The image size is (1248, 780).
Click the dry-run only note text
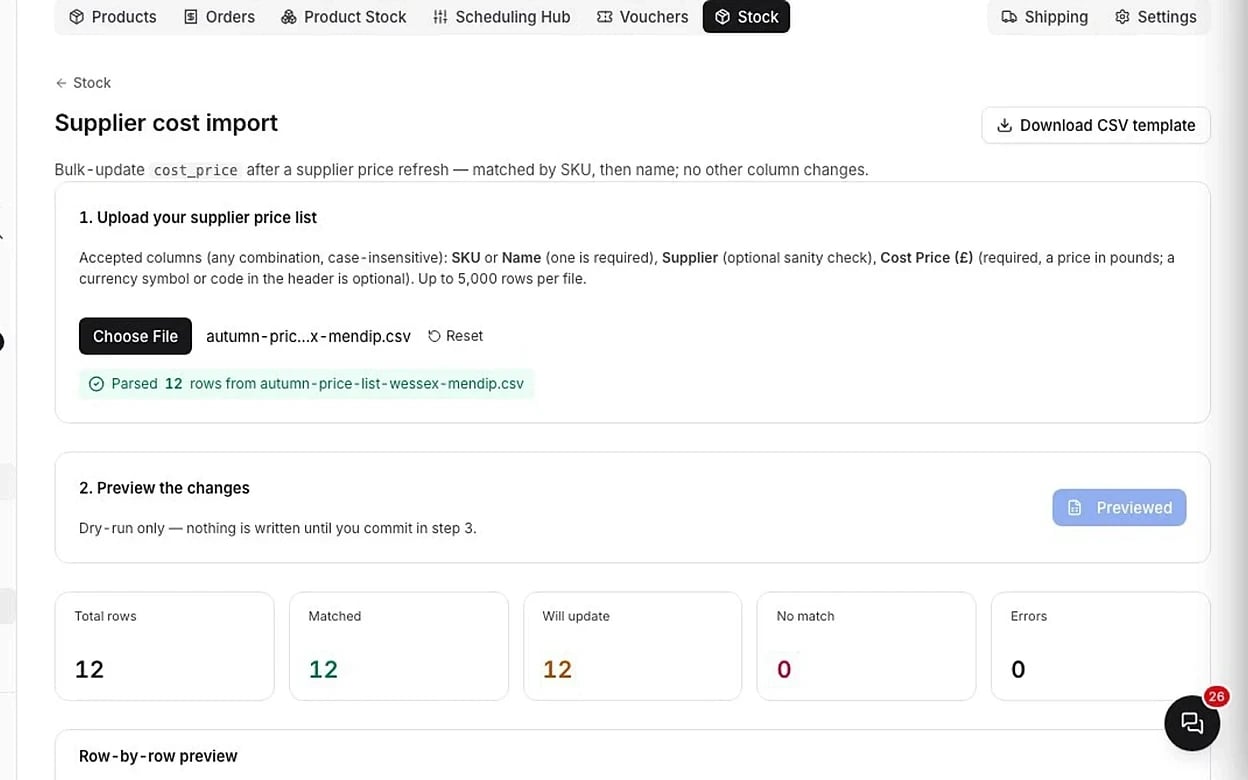[x=278, y=528]
